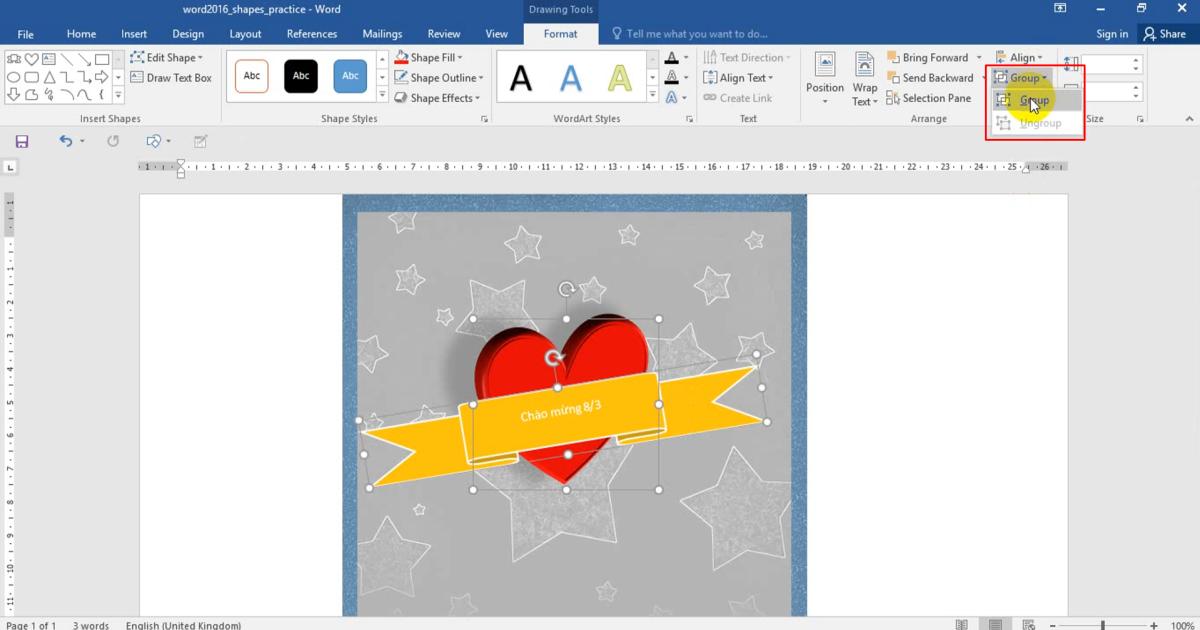This screenshot has height=630, width=1200.
Task: Open the Edit Shape dropdown
Action: pos(169,58)
